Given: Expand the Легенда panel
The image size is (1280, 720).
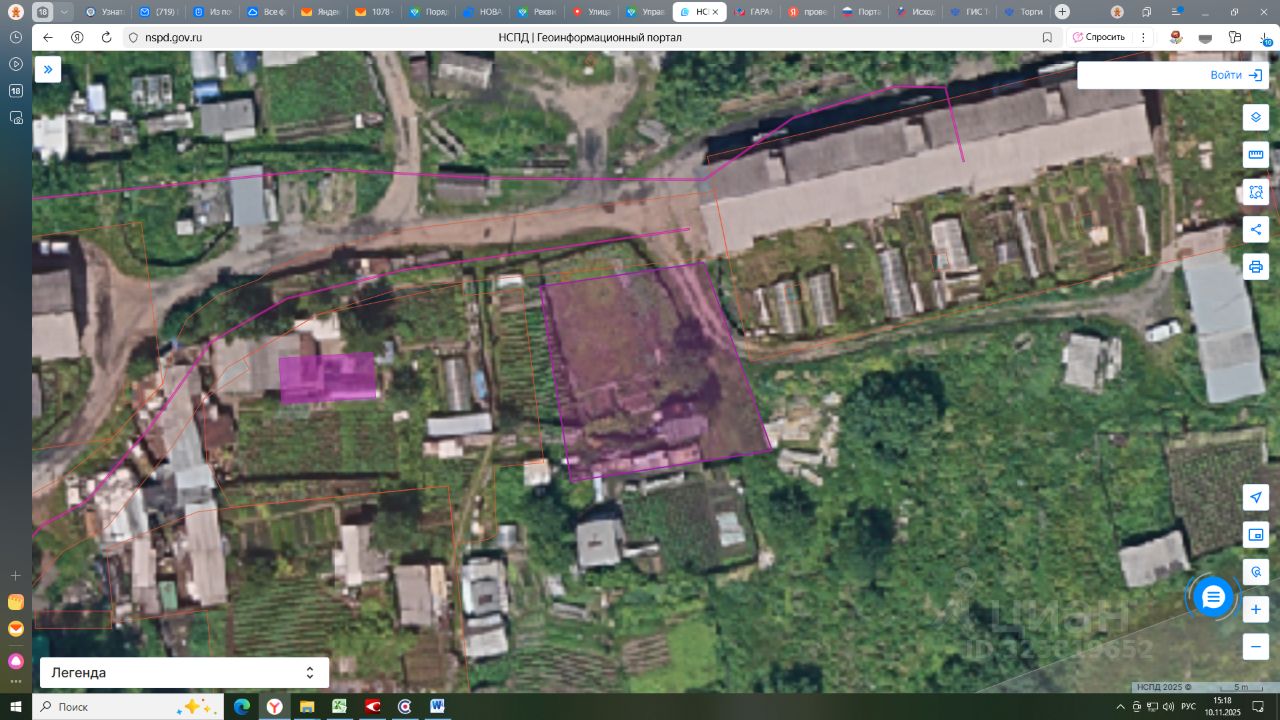Looking at the screenshot, I should point(184,673).
